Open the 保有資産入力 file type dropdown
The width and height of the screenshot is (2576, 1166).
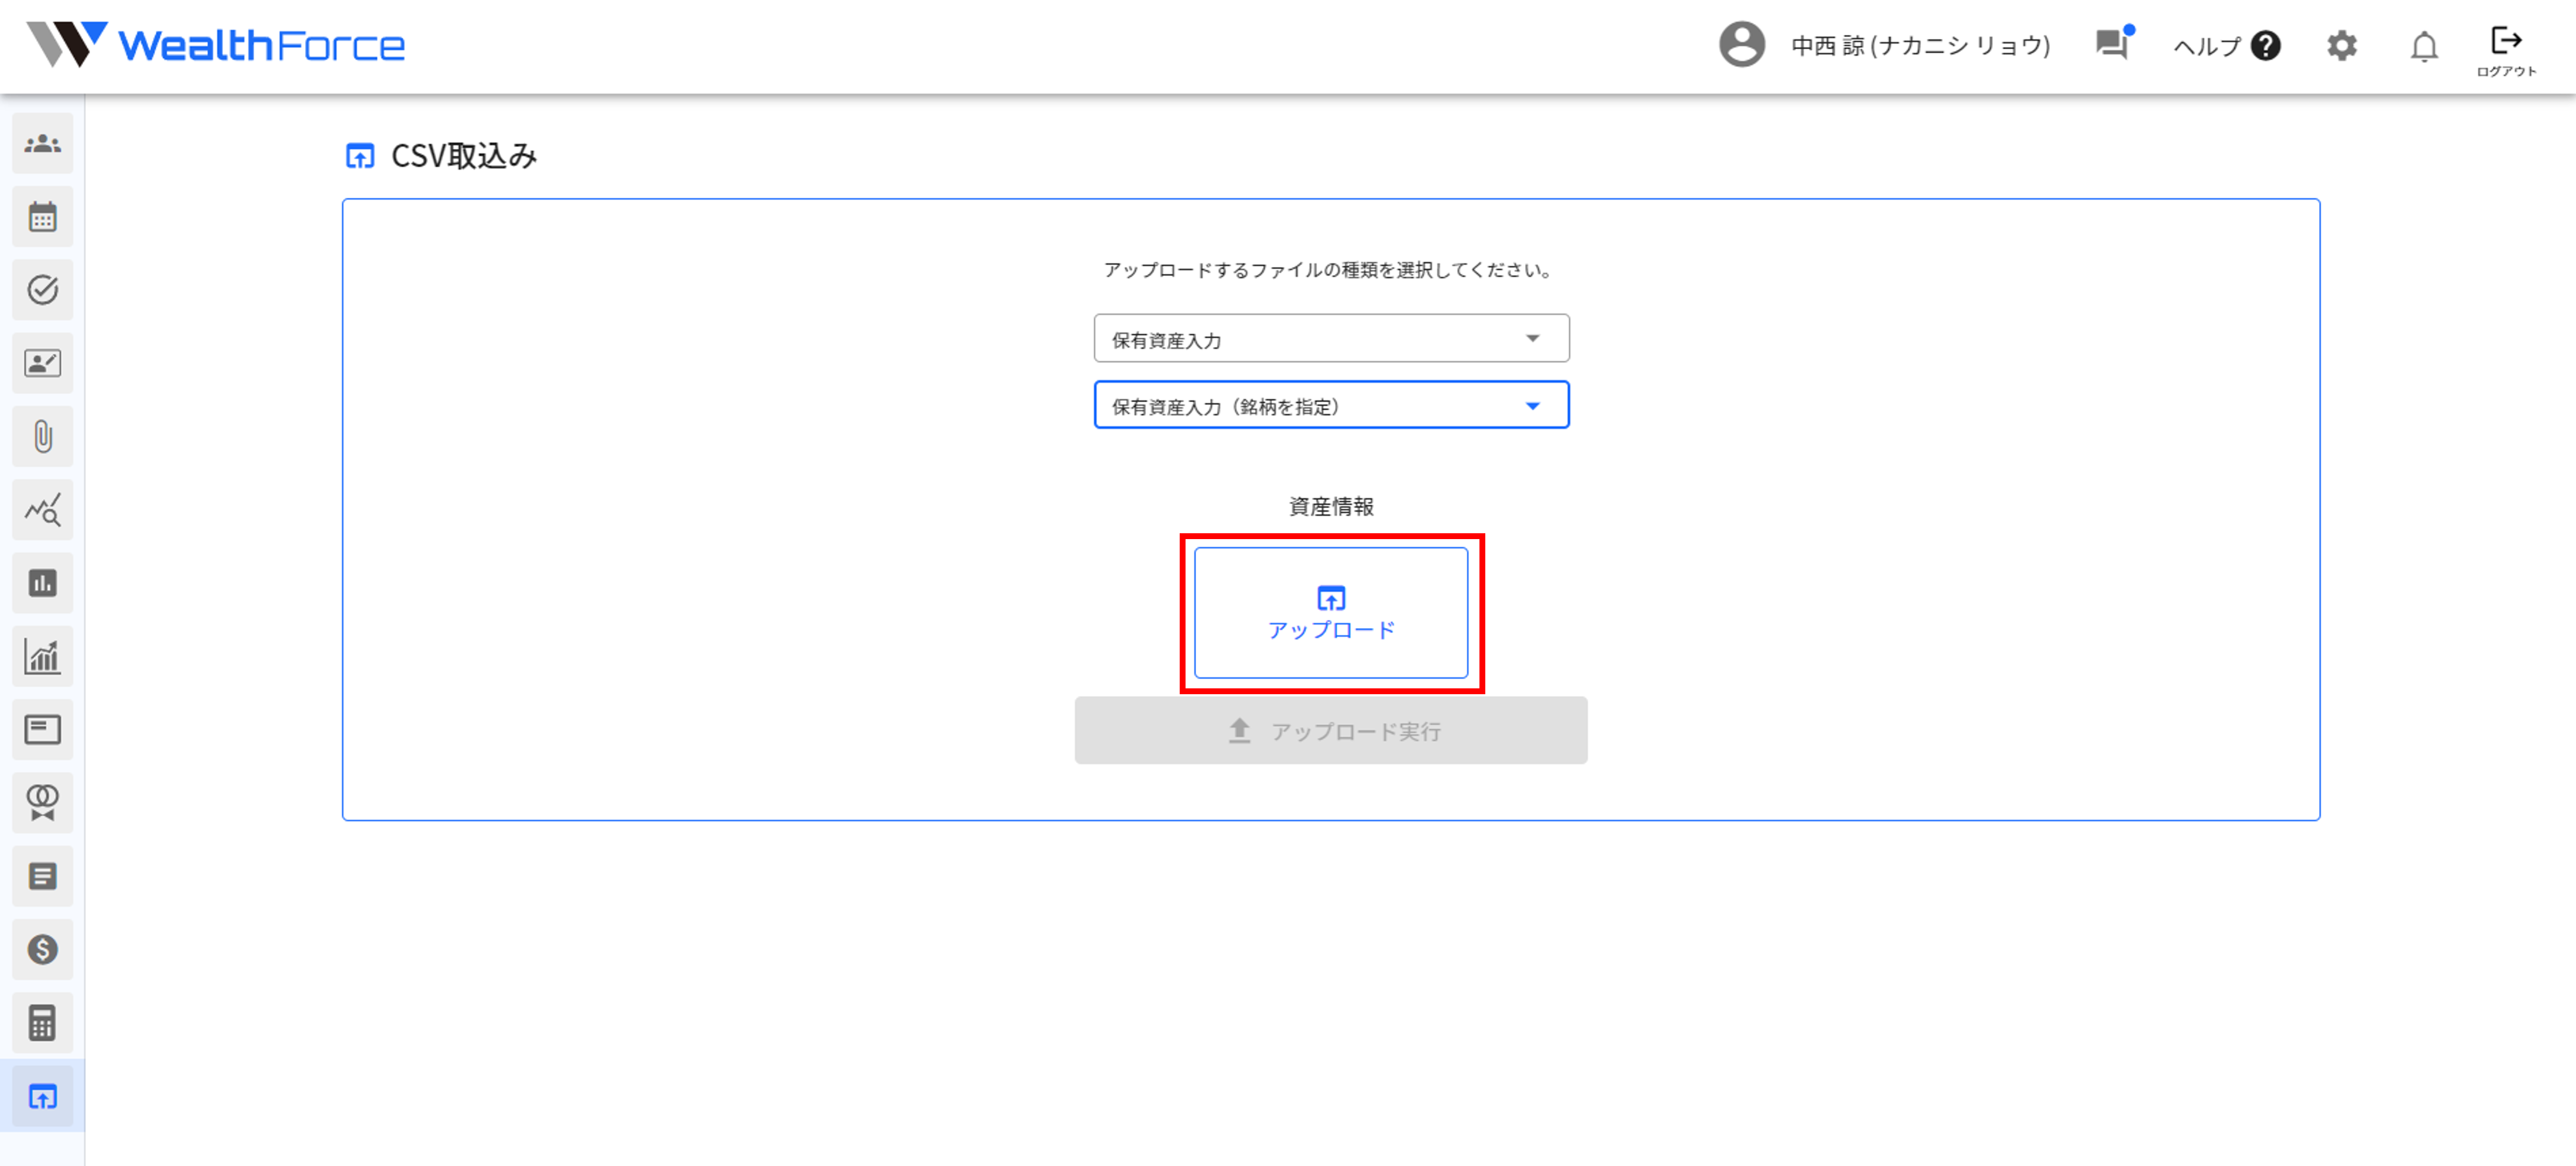click(x=1330, y=339)
